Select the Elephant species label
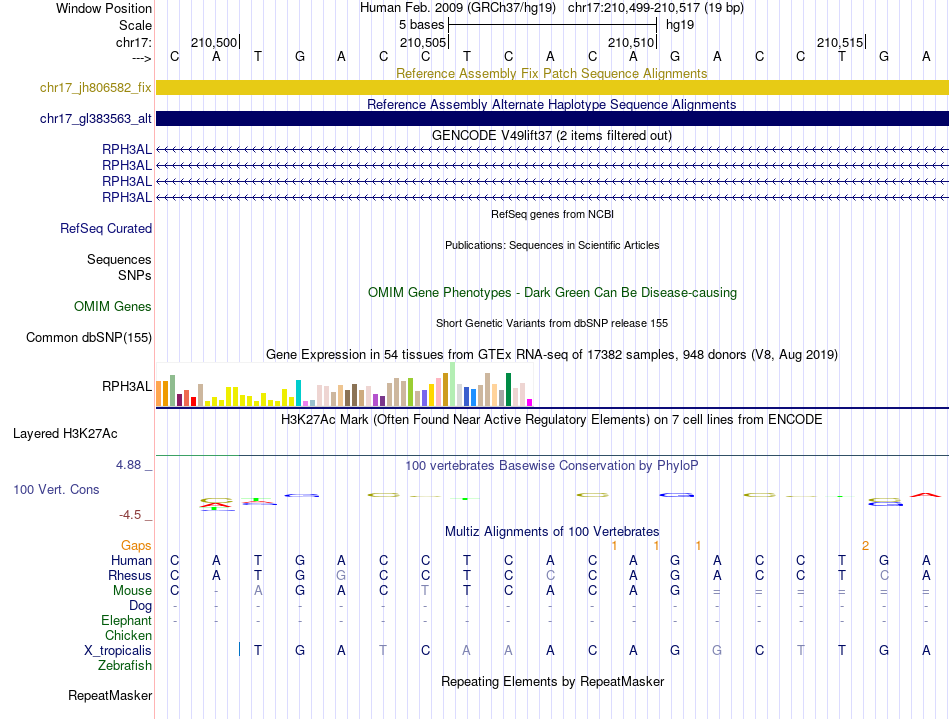This screenshot has height=719, width=950. [126, 621]
